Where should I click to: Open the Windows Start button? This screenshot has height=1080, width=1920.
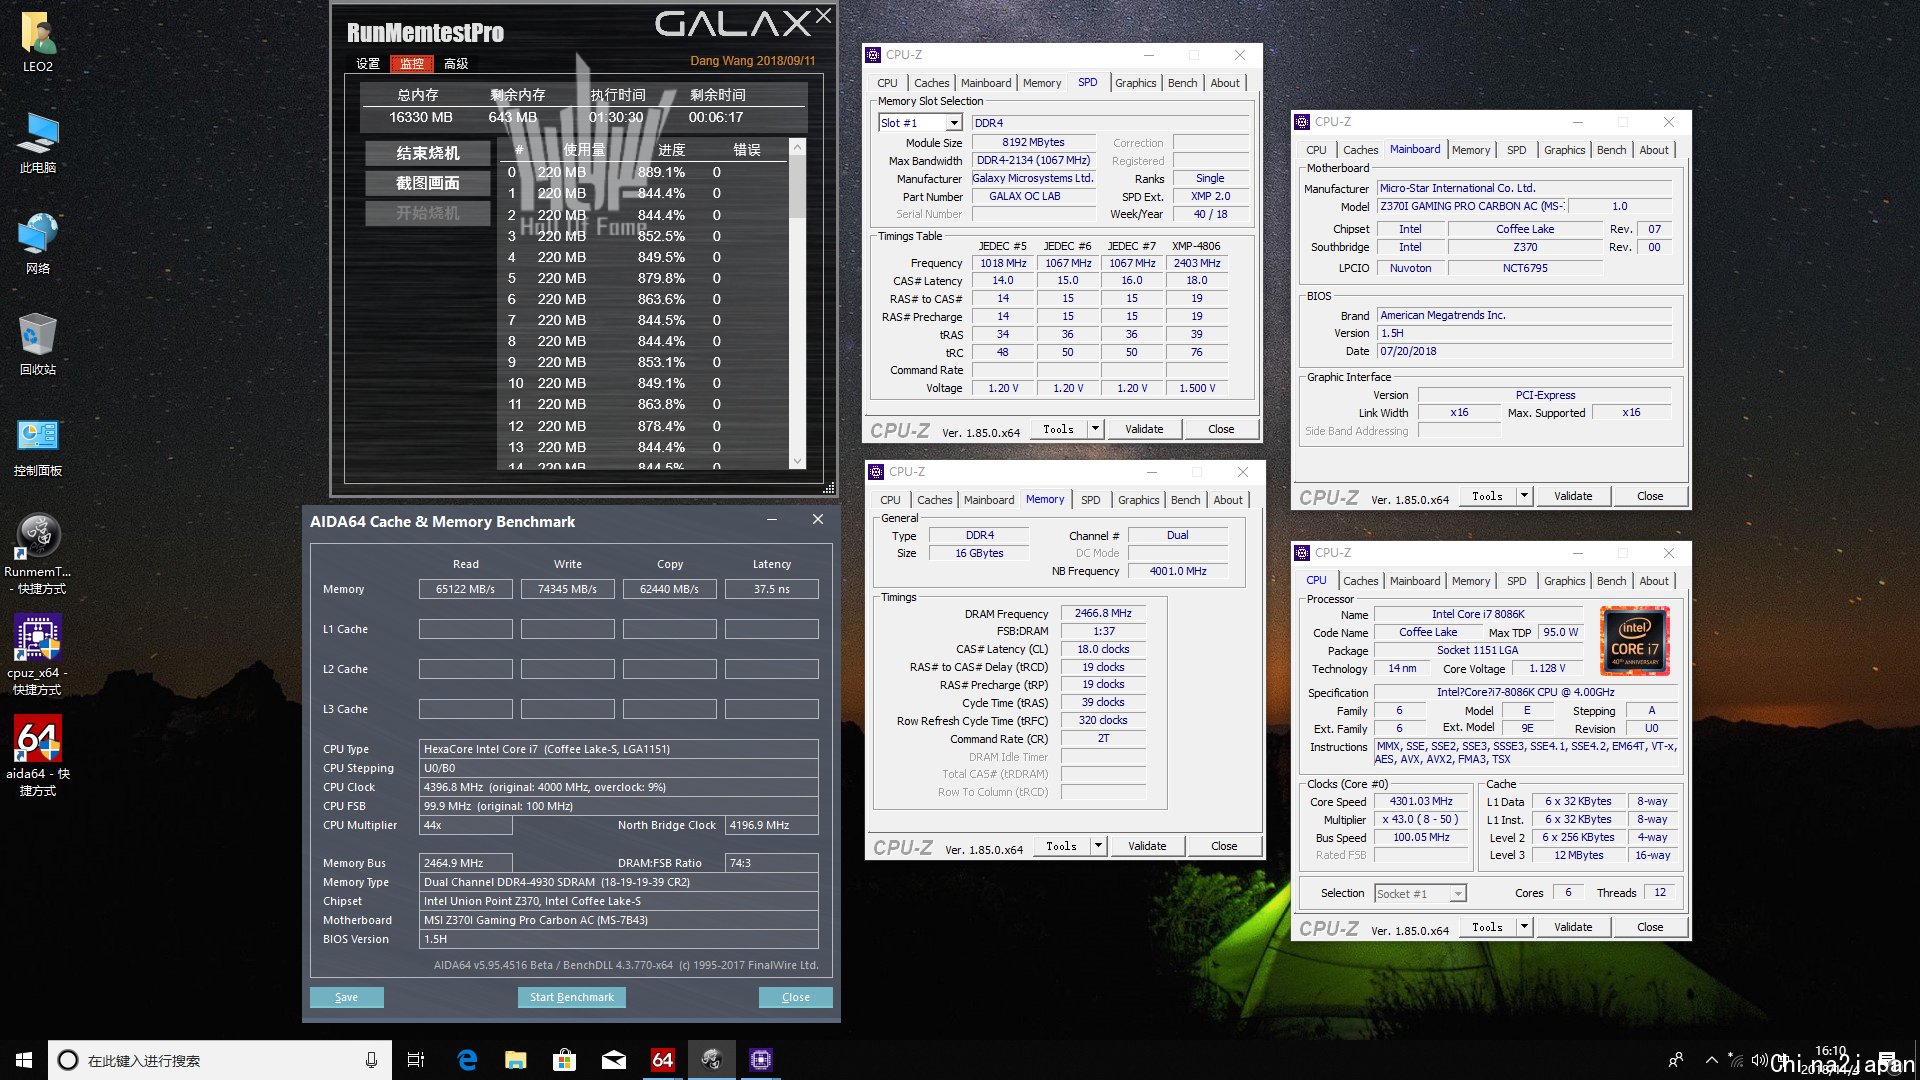point(24,1060)
